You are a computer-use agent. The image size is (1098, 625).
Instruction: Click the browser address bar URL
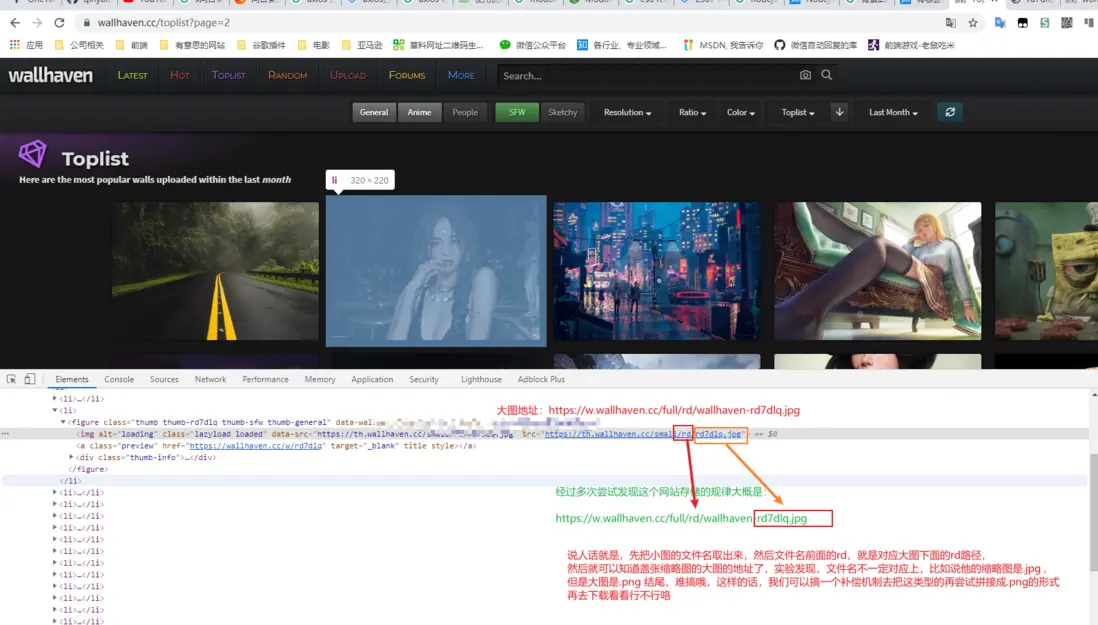pyautogui.click(x=164, y=22)
